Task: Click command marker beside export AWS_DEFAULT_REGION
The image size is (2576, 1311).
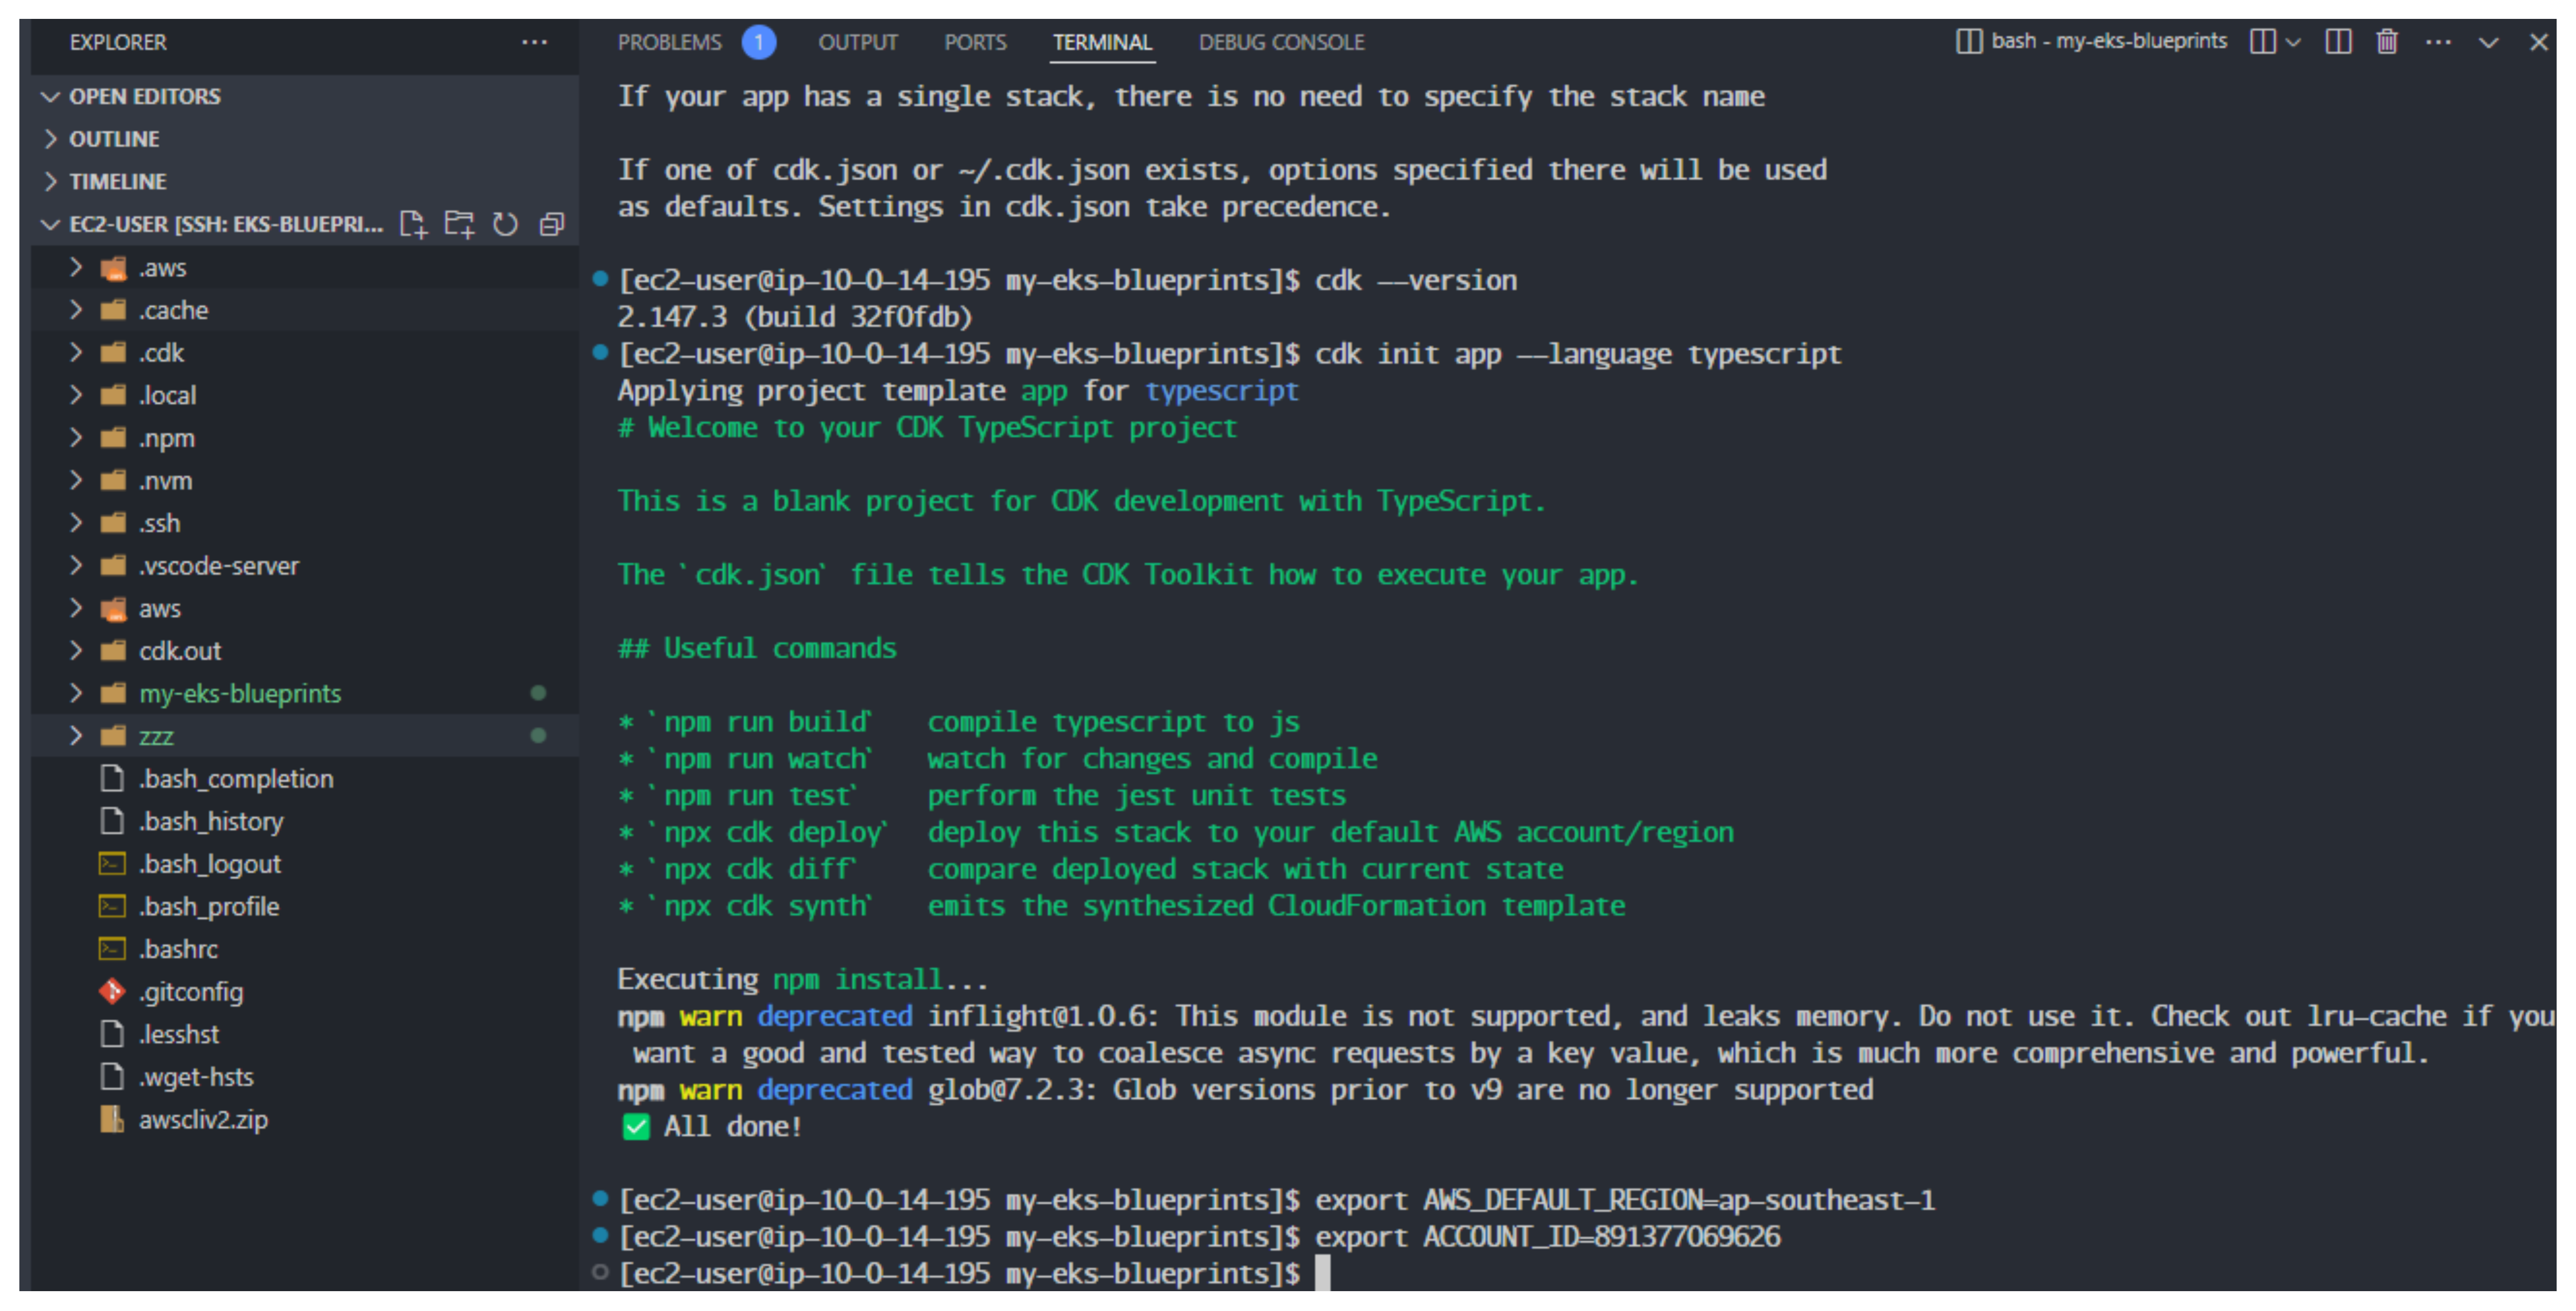Action: click(600, 1198)
